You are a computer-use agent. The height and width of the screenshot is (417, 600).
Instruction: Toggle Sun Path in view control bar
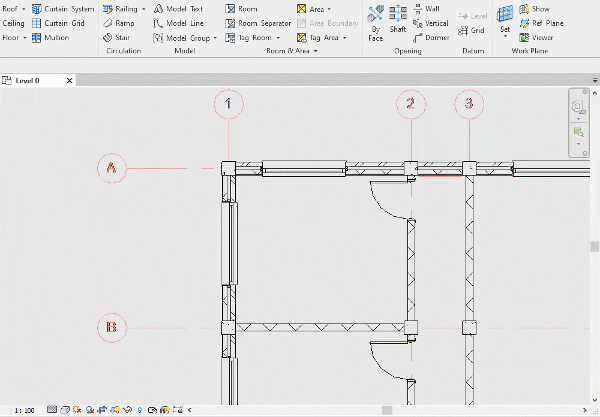77,410
